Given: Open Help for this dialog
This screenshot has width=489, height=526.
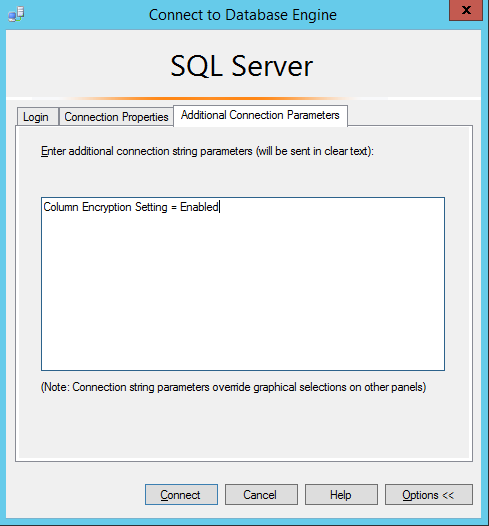Looking at the screenshot, I should pos(341,494).
